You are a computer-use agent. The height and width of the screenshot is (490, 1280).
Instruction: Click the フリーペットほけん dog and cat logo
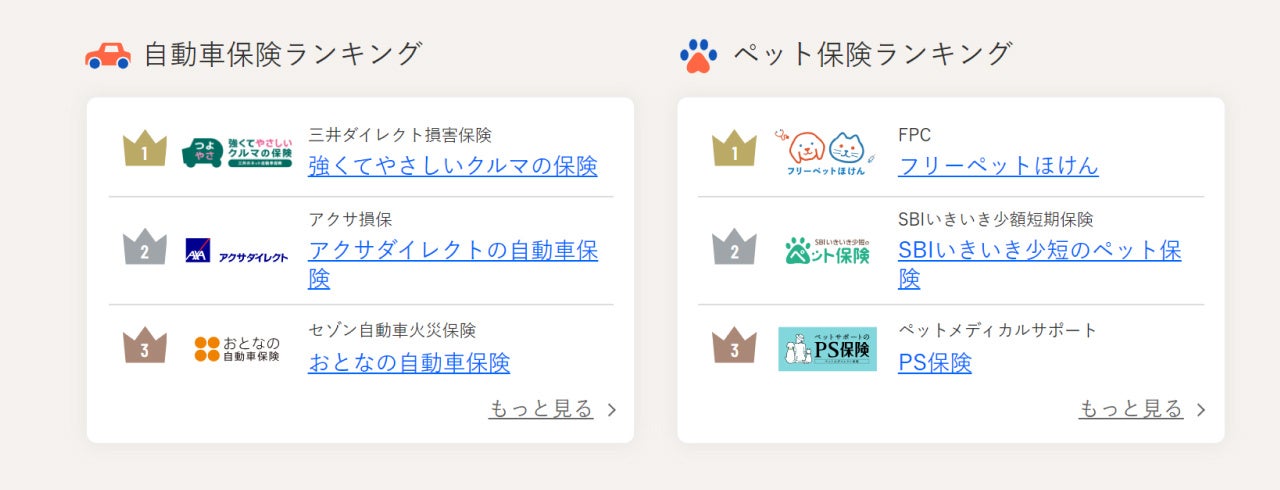pyautogui.click(x=827, y=153)
